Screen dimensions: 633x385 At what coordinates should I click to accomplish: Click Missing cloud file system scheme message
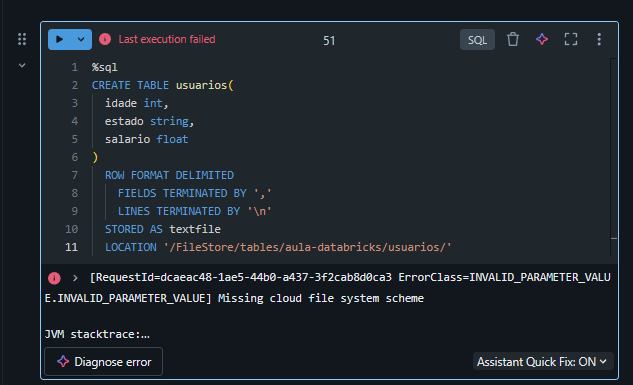pyautogui.click(x=321, y=298)
